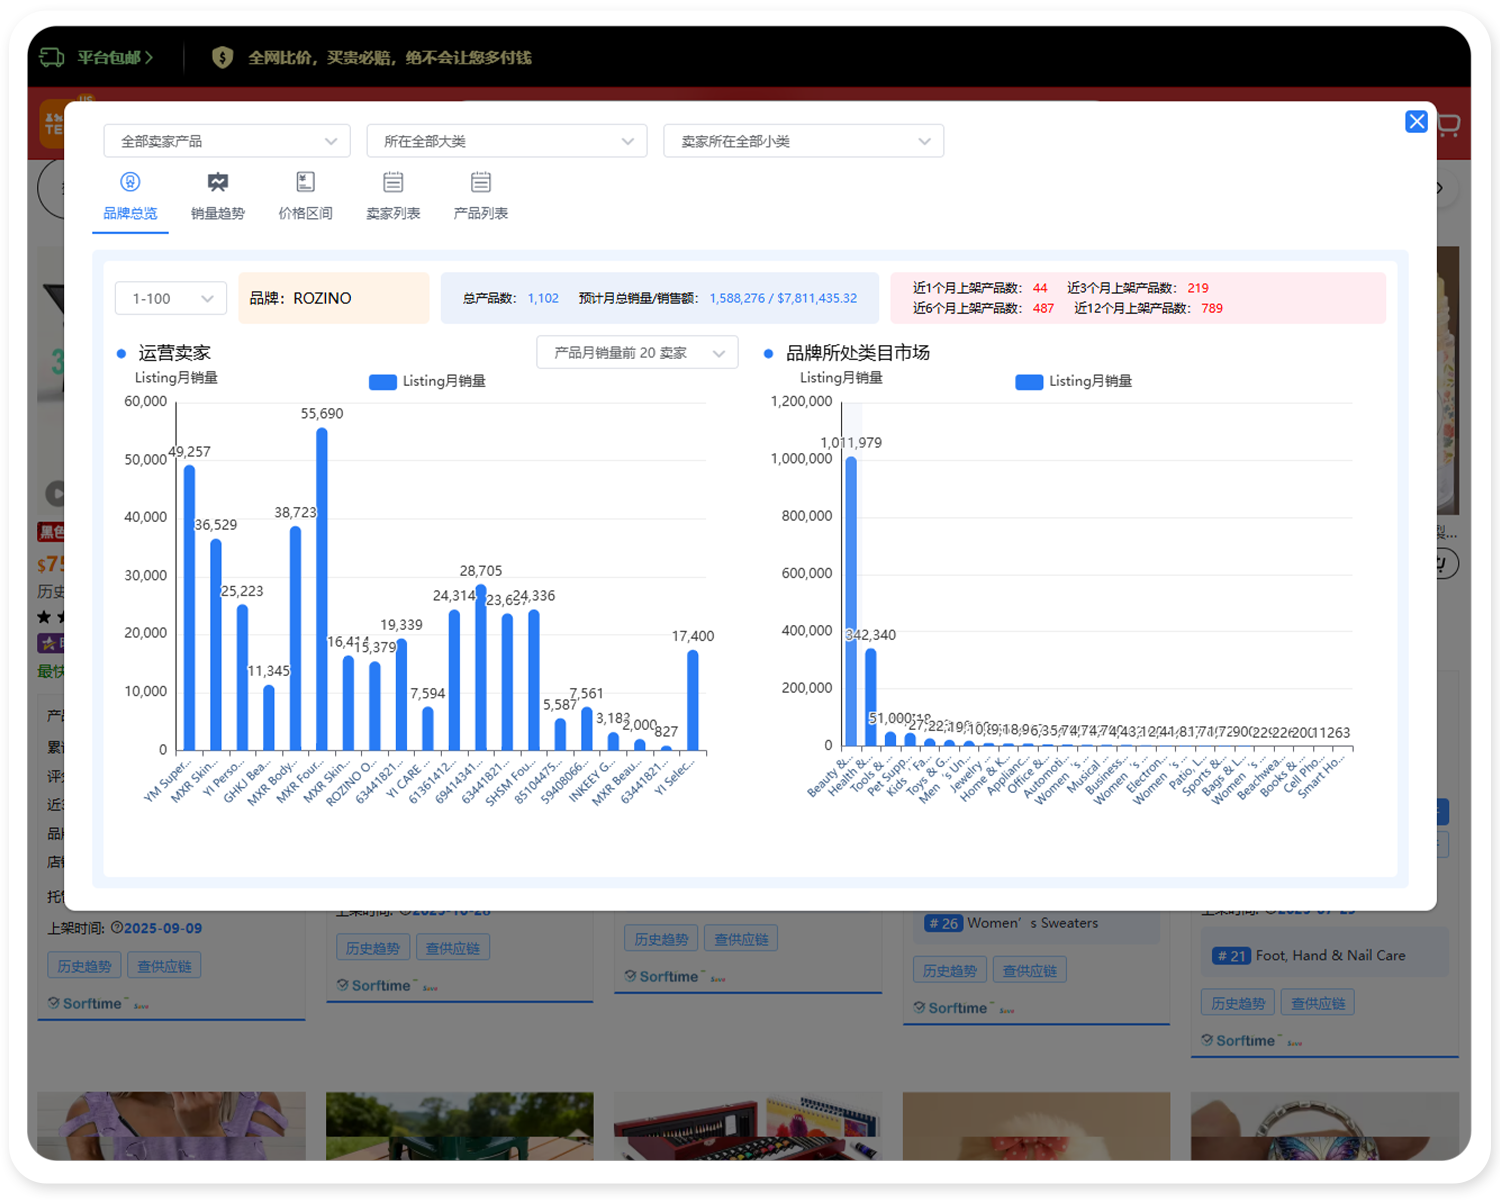Open the 1-100 range dropdown
1500x1200 pixels.
pos(171,298)
